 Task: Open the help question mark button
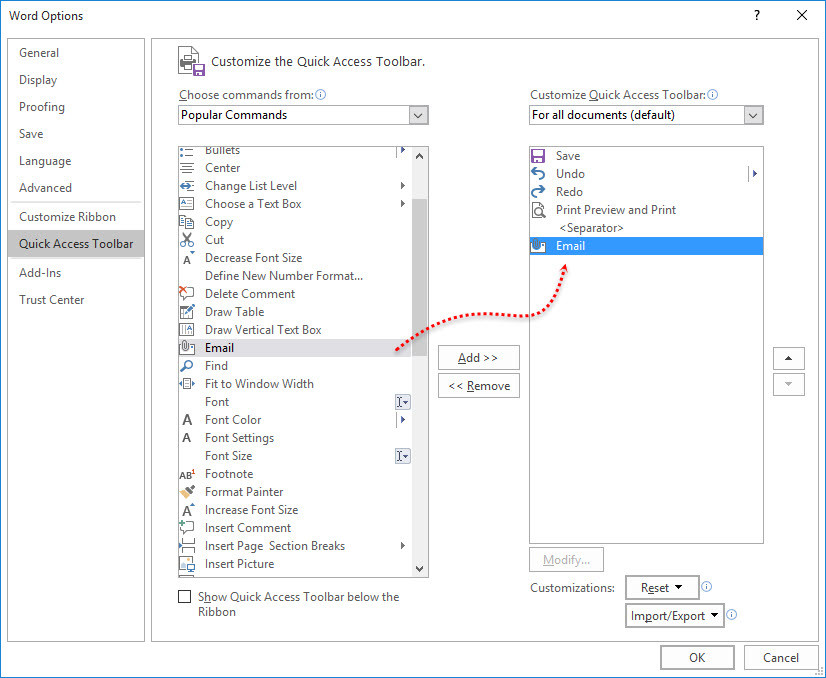tap(757, 15)
